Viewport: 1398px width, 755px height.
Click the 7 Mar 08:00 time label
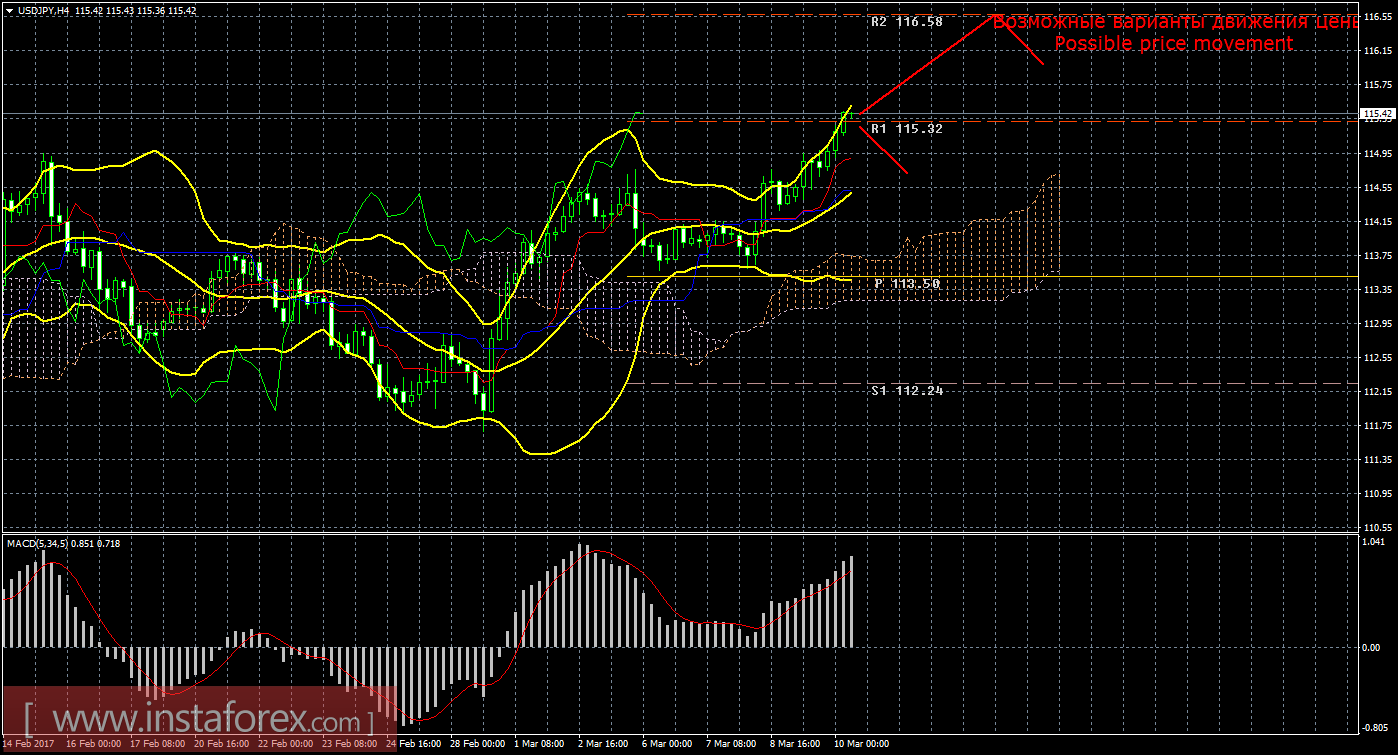point(732,745)
